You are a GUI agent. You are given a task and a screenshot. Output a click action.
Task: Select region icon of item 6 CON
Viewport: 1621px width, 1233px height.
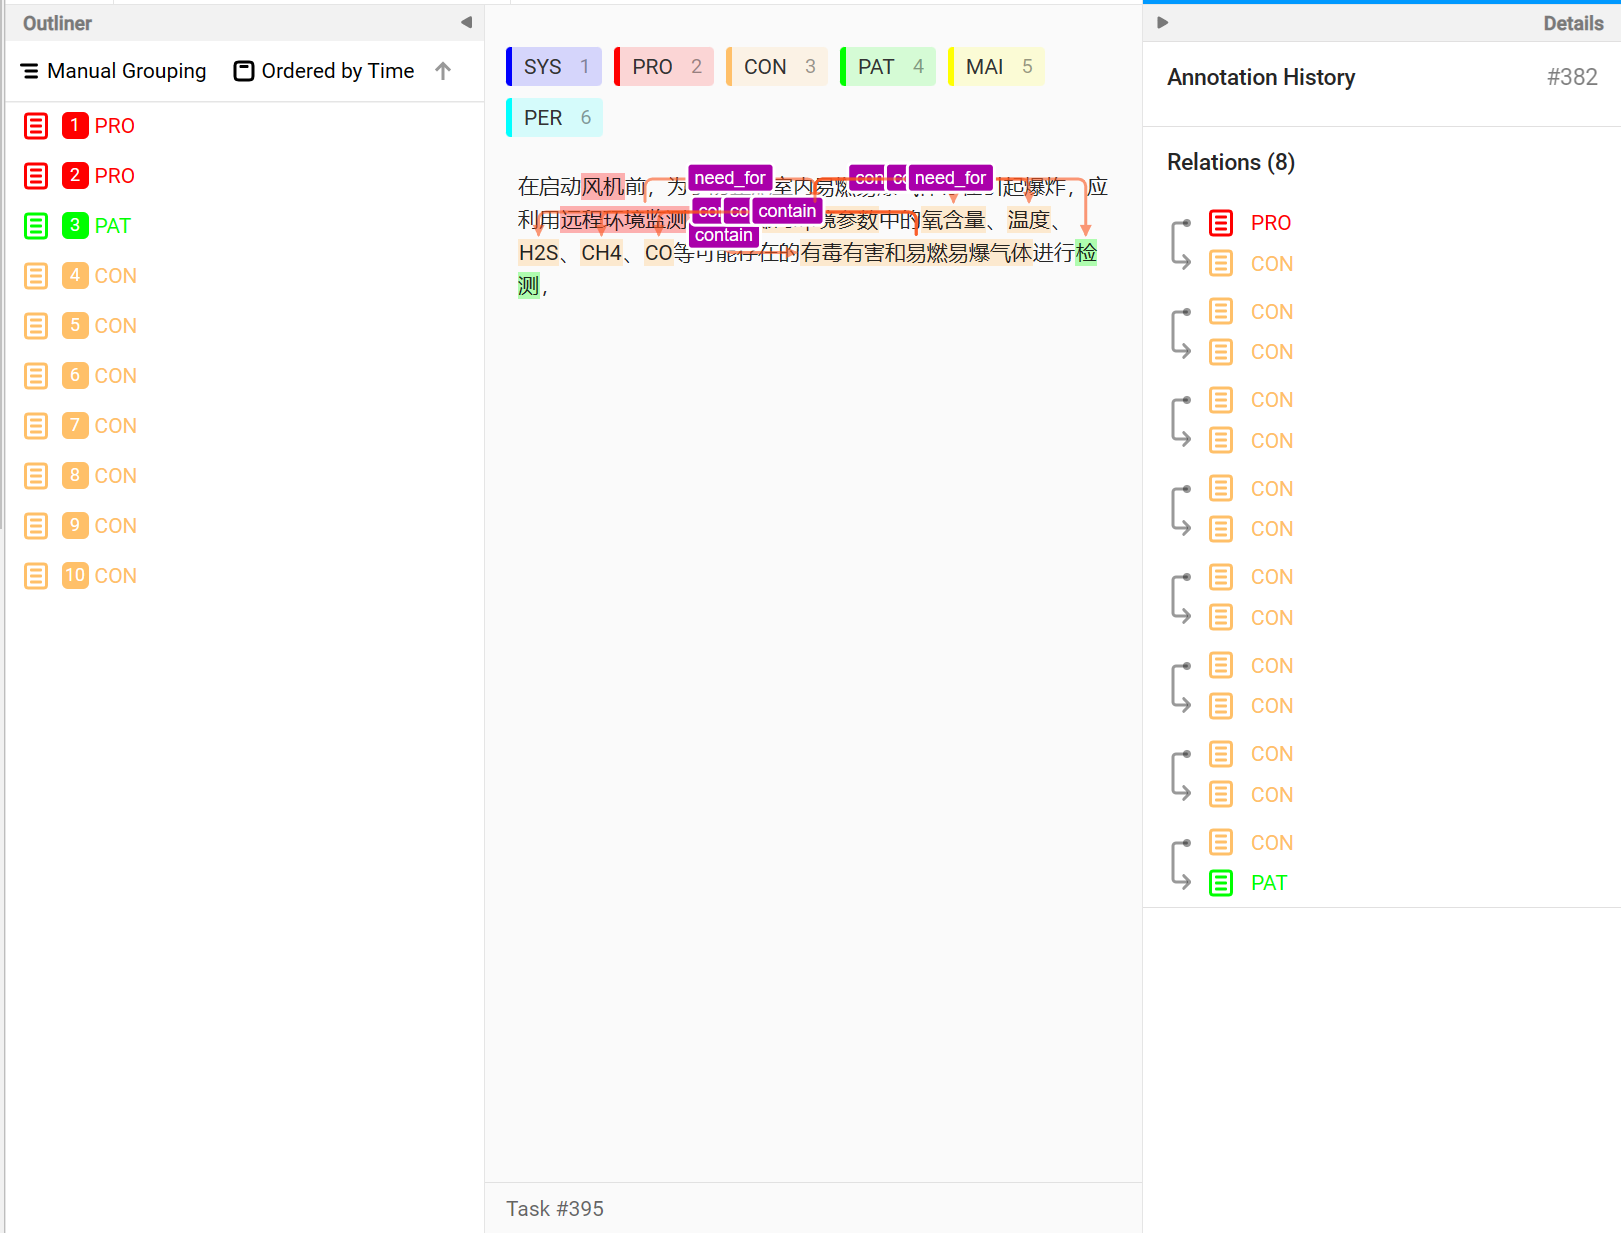pyautogui.click(x=36, y=376)
